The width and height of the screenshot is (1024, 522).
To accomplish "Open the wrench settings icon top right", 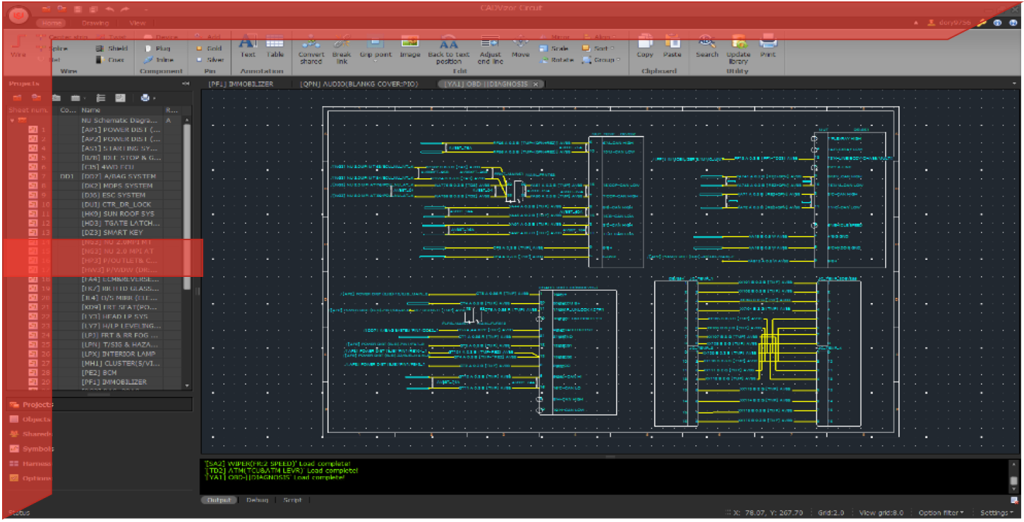I will pyautogui.click(x=982, y=22).
